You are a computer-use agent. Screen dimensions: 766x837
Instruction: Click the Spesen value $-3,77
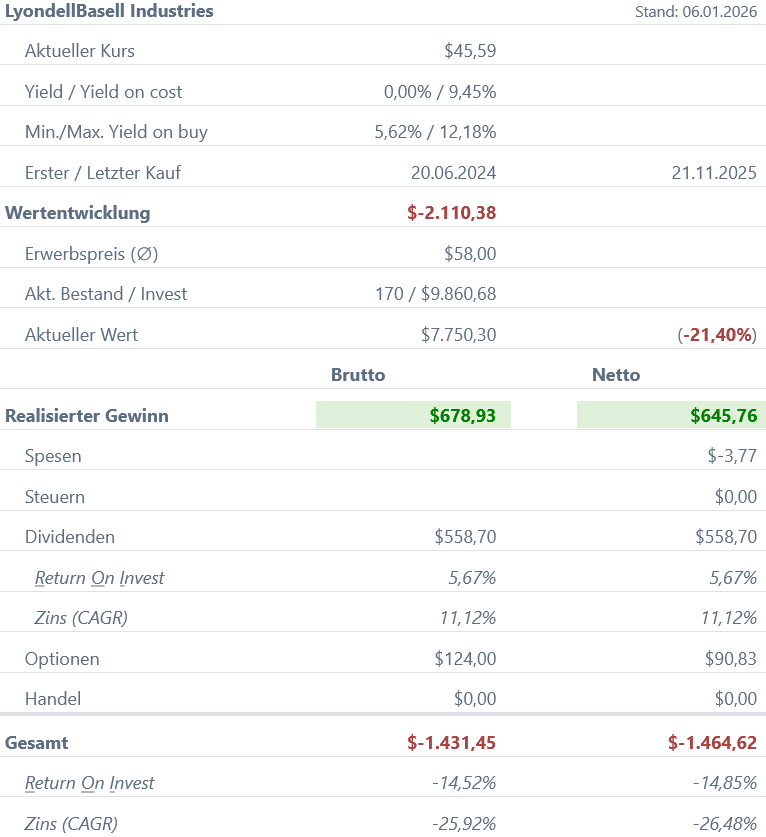pos(732,456)
